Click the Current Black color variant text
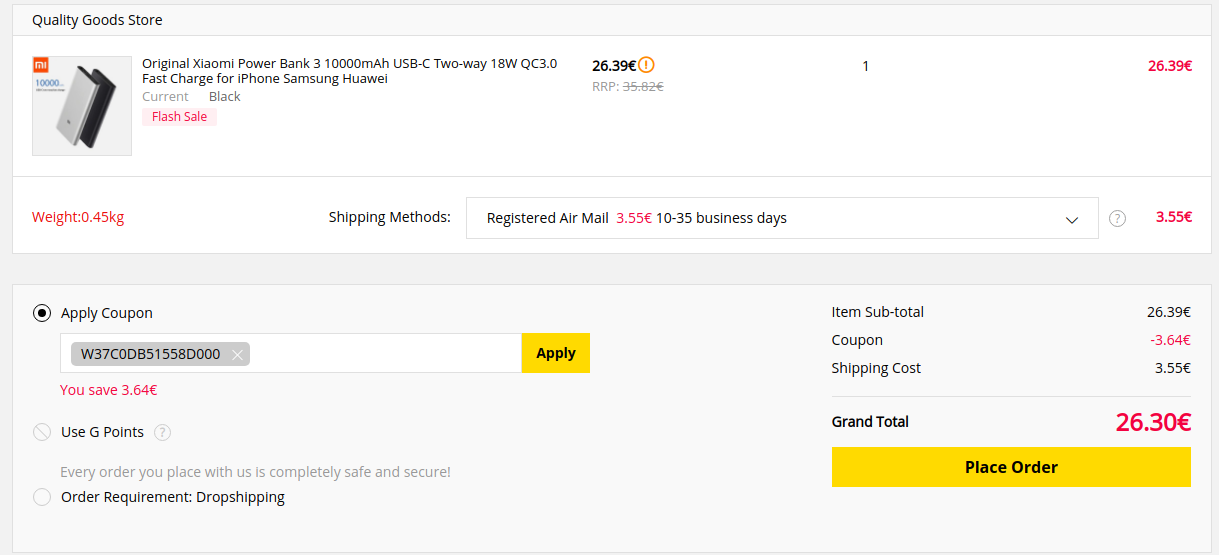The height and width of the screenshot is (555, 1219). point(191,97)
